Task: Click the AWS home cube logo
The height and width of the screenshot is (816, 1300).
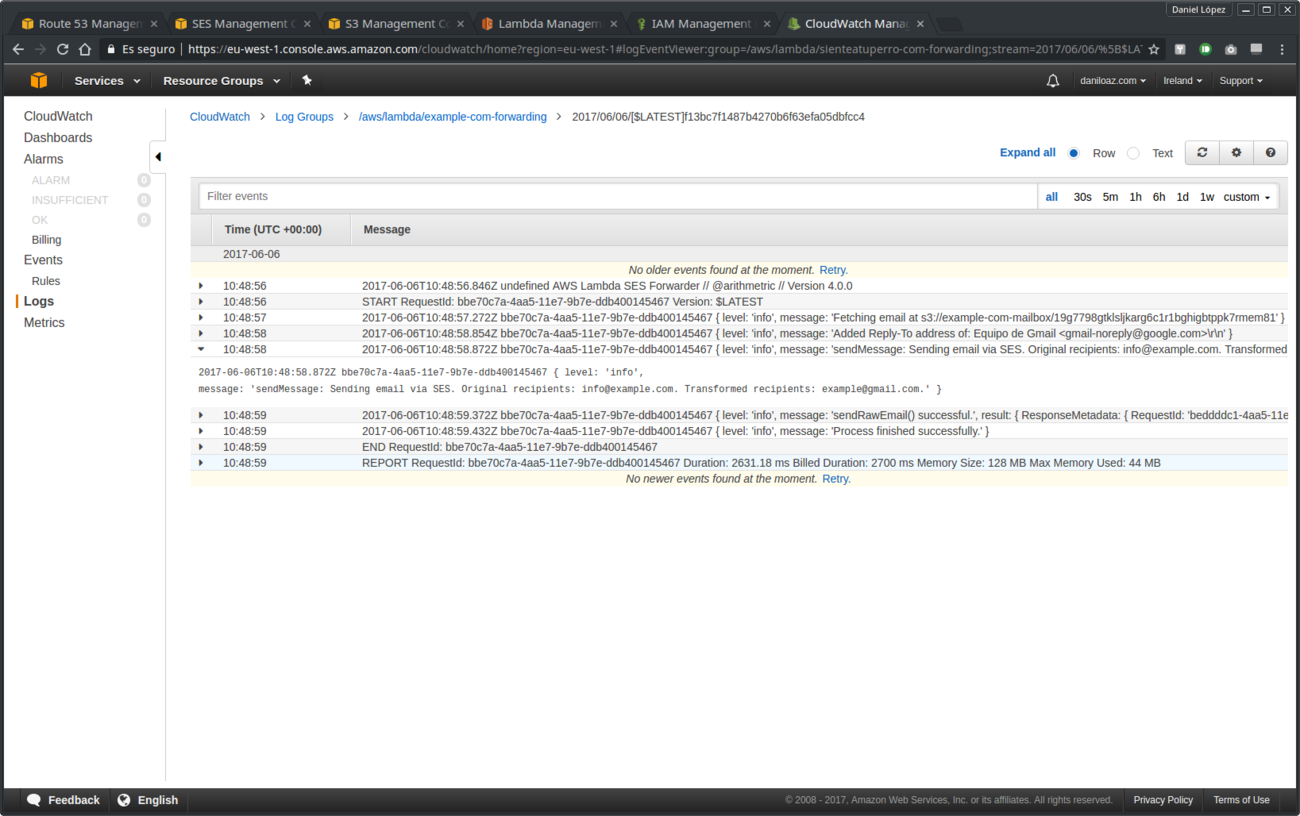Action: click(x=39, y=80)
